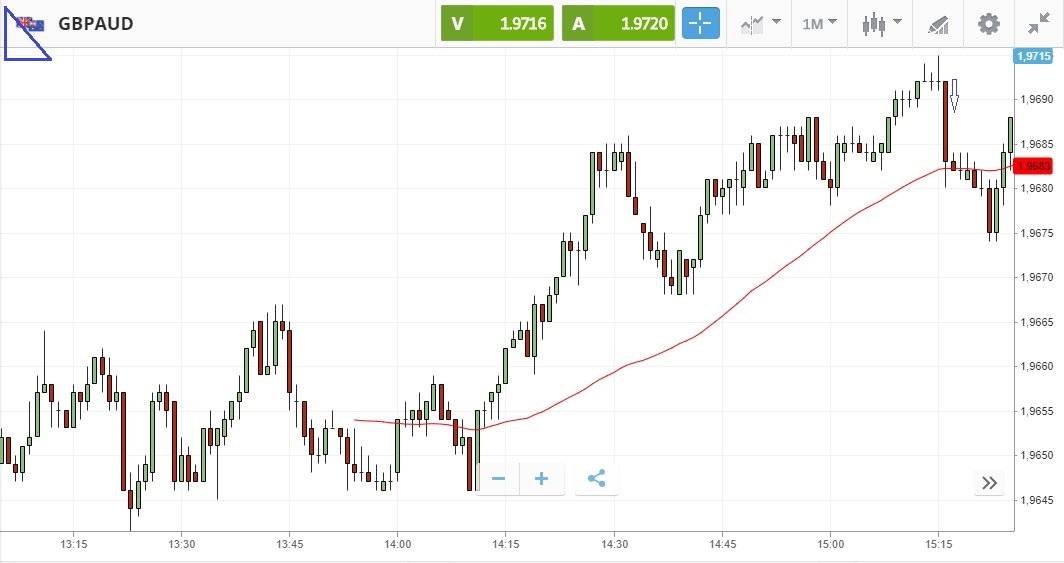Open chart settings gear

pyautogui.click(x=989, y=23)
